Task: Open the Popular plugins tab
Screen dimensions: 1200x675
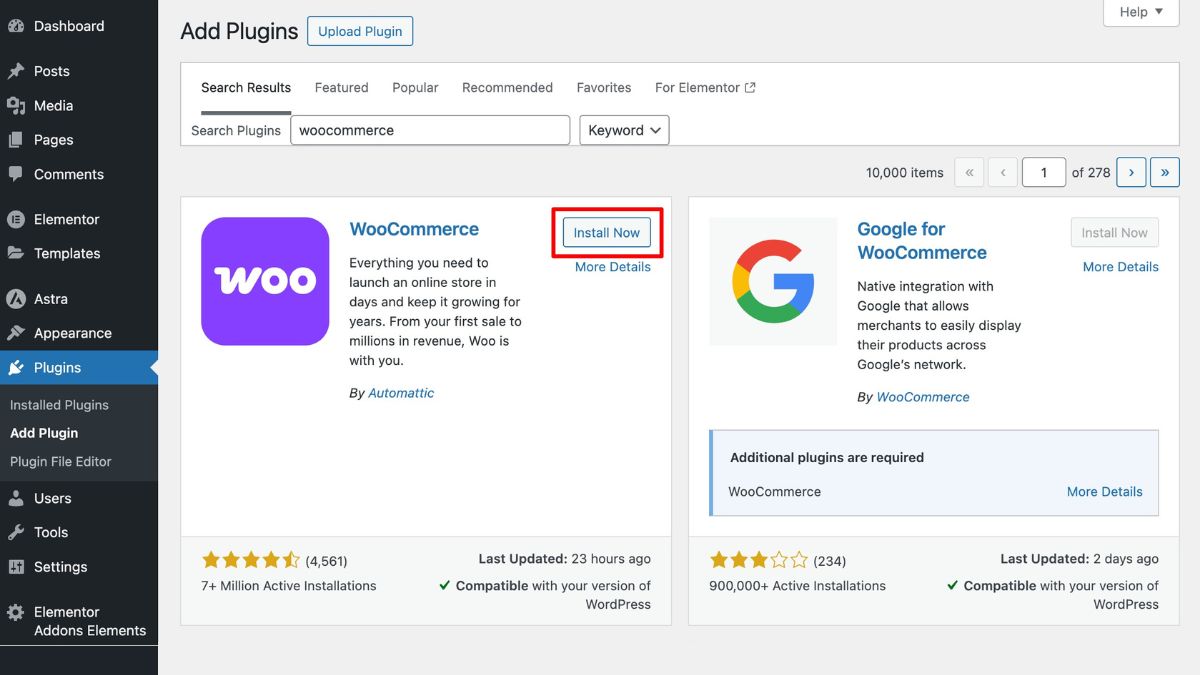Action: pyautogui.click(x=415, y=88)
